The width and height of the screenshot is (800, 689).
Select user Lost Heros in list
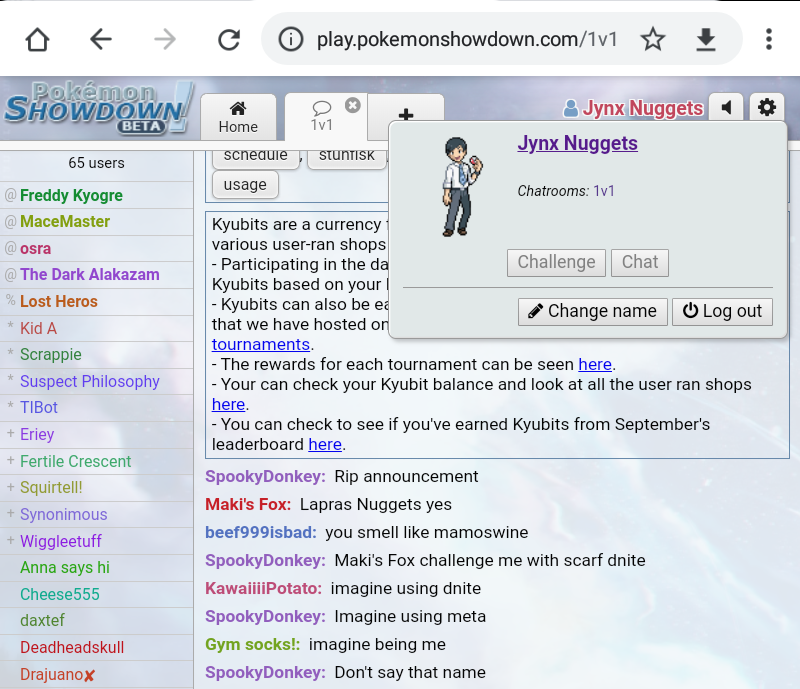(96, 301)
